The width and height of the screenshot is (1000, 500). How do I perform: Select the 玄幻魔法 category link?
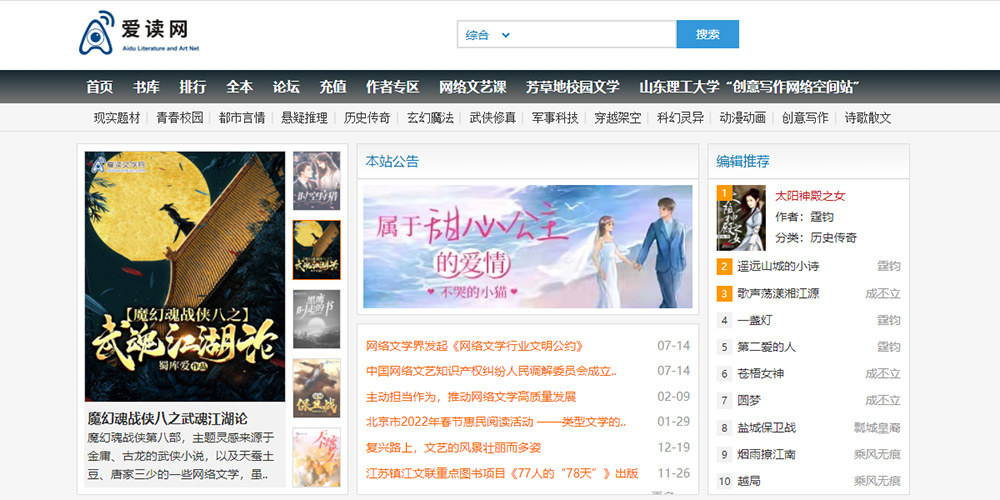(x=430, y=118)
